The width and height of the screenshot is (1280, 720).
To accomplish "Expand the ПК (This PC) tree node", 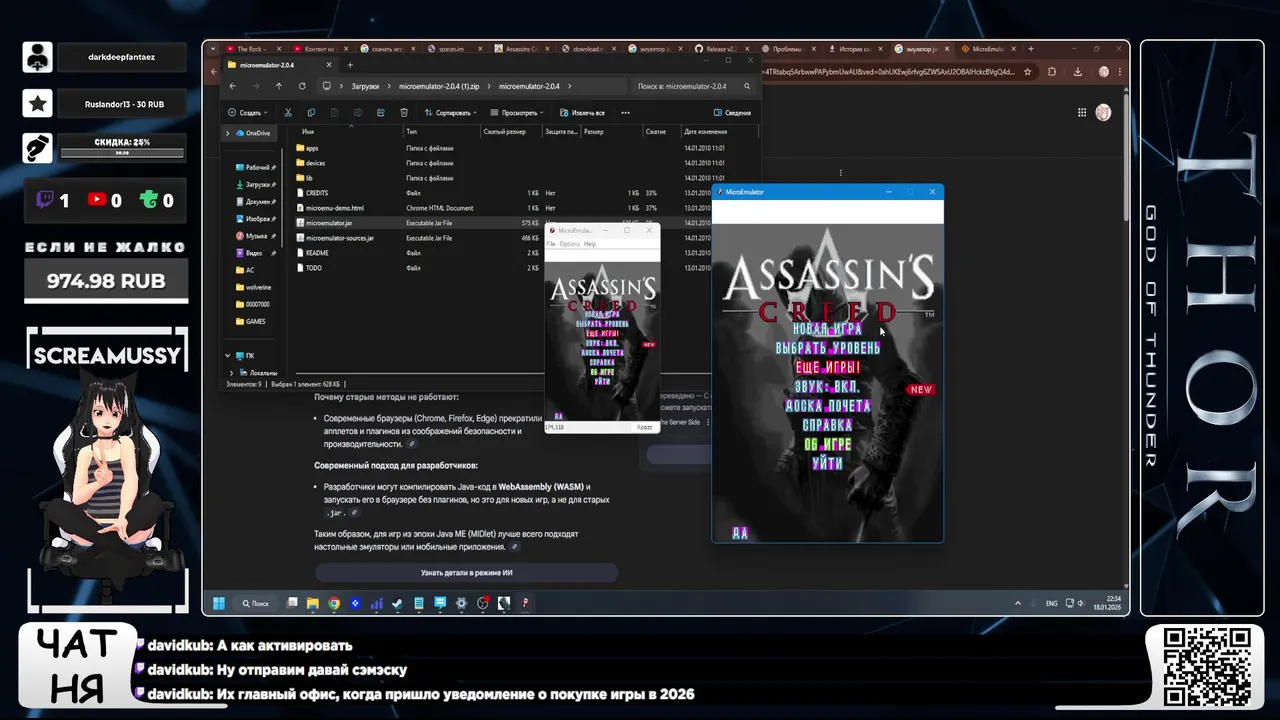I will point(228,355).
